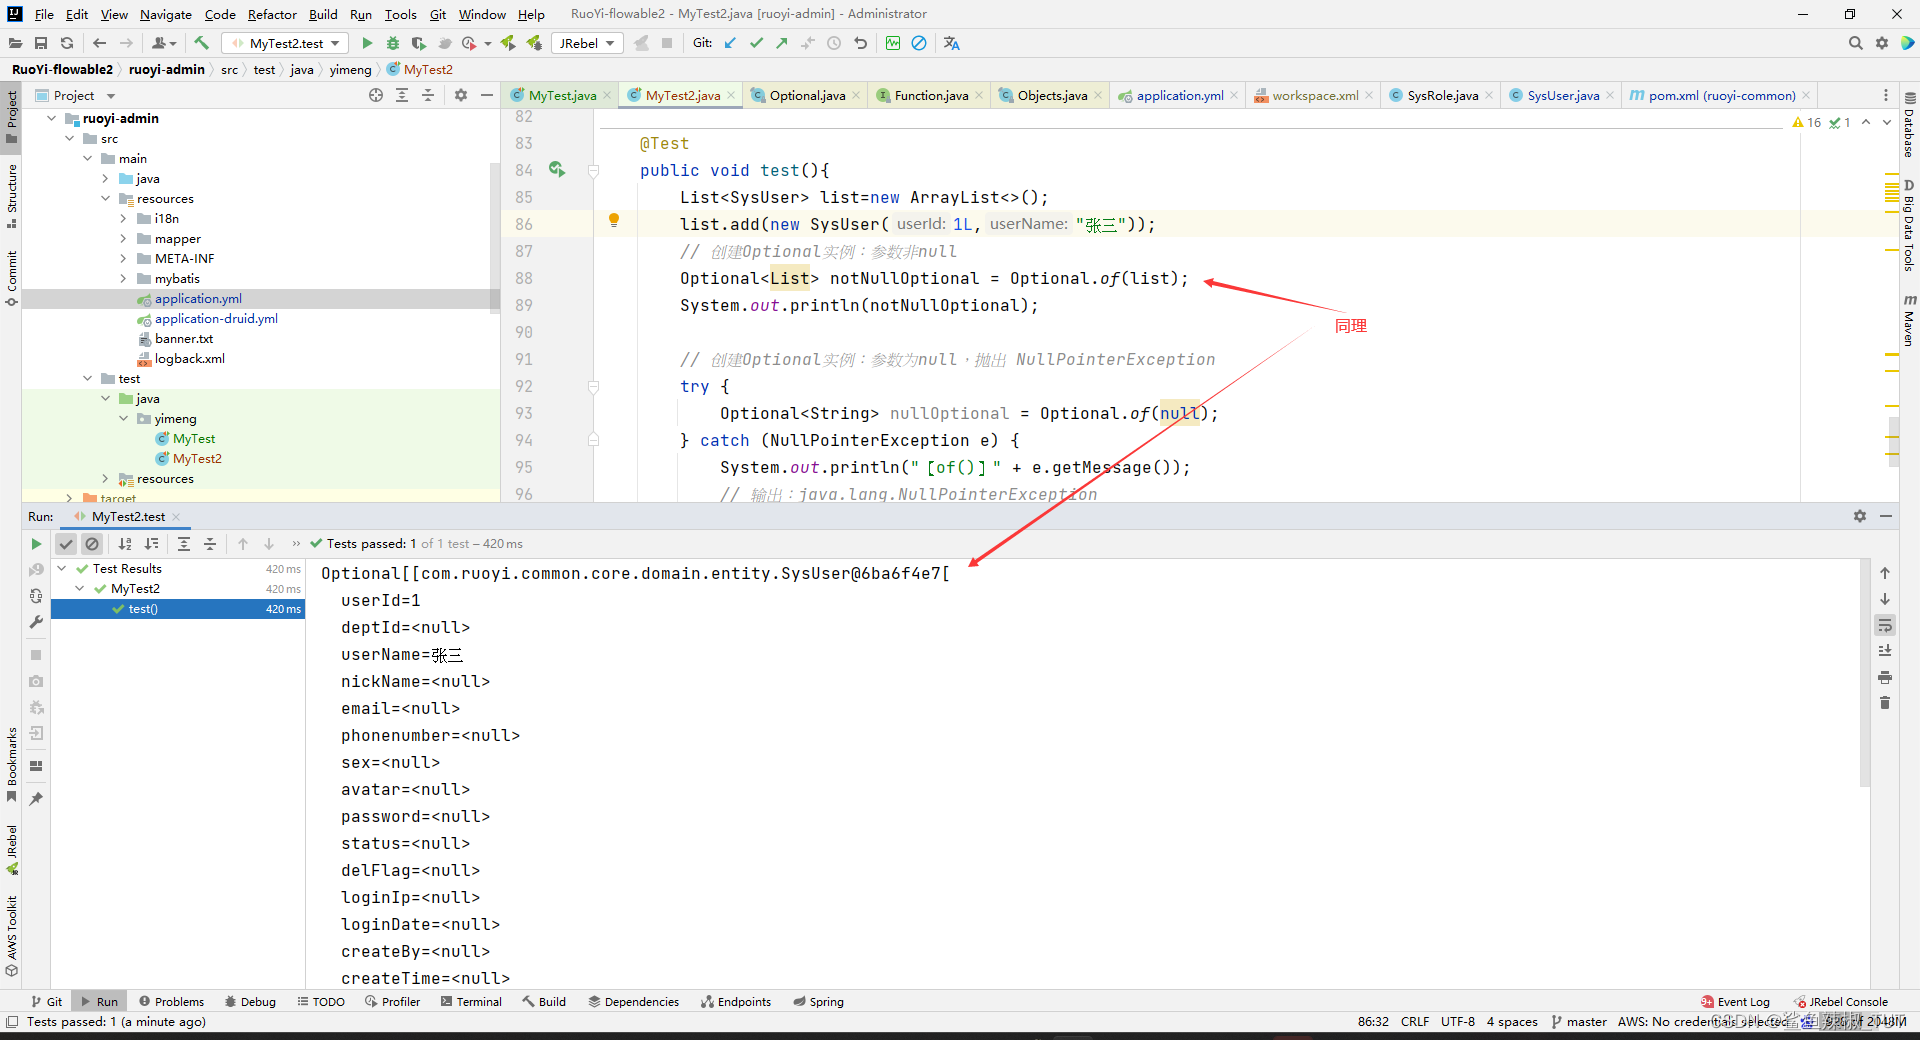1920x1040 pixels.
Task: Toggle the Structure tool window
Action: point(11,195)
